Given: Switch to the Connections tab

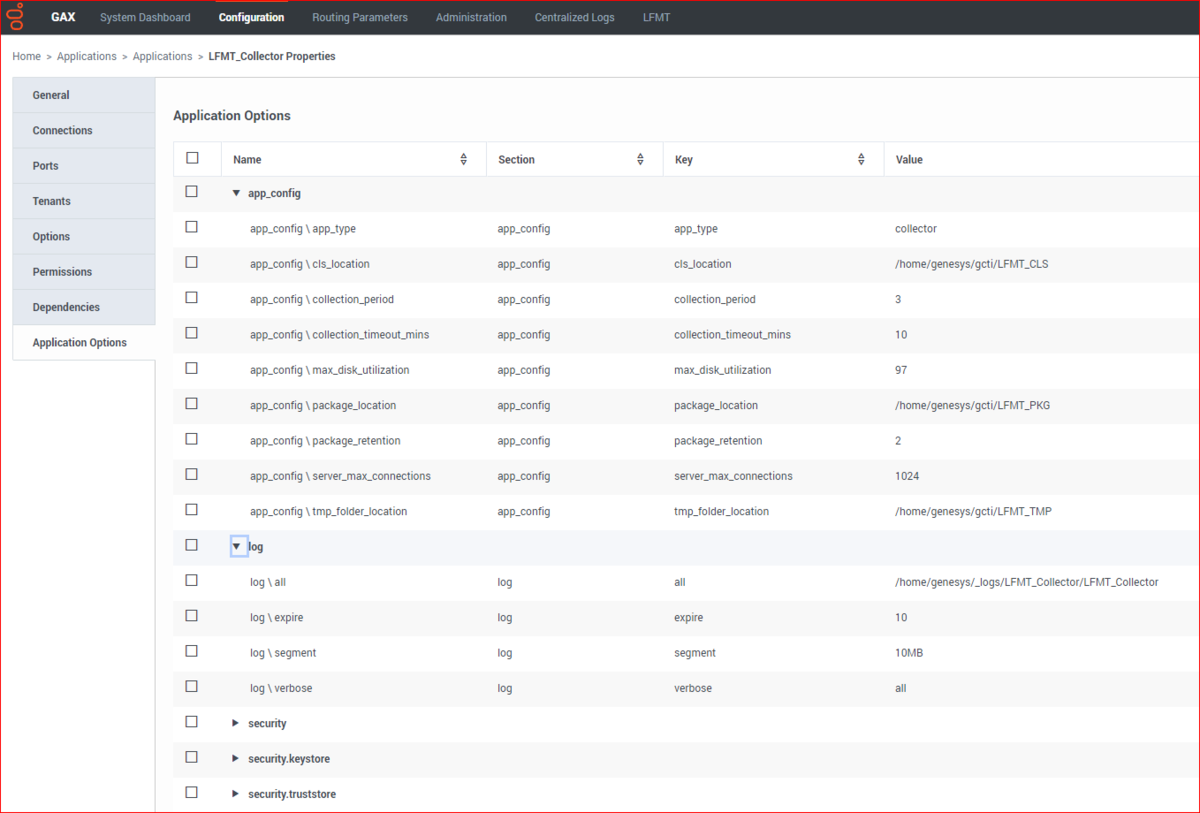Looking at the screenshot, I should [62, 131].
